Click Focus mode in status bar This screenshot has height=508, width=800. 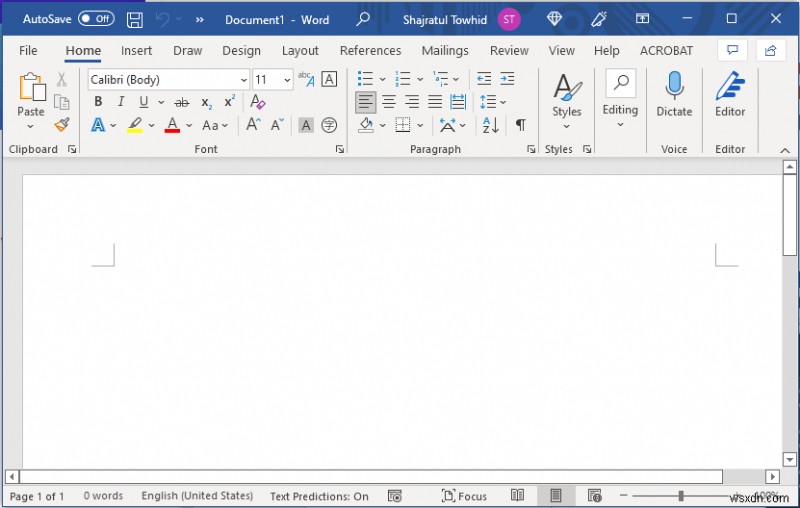pyautogui.click(x=464, y=496)
